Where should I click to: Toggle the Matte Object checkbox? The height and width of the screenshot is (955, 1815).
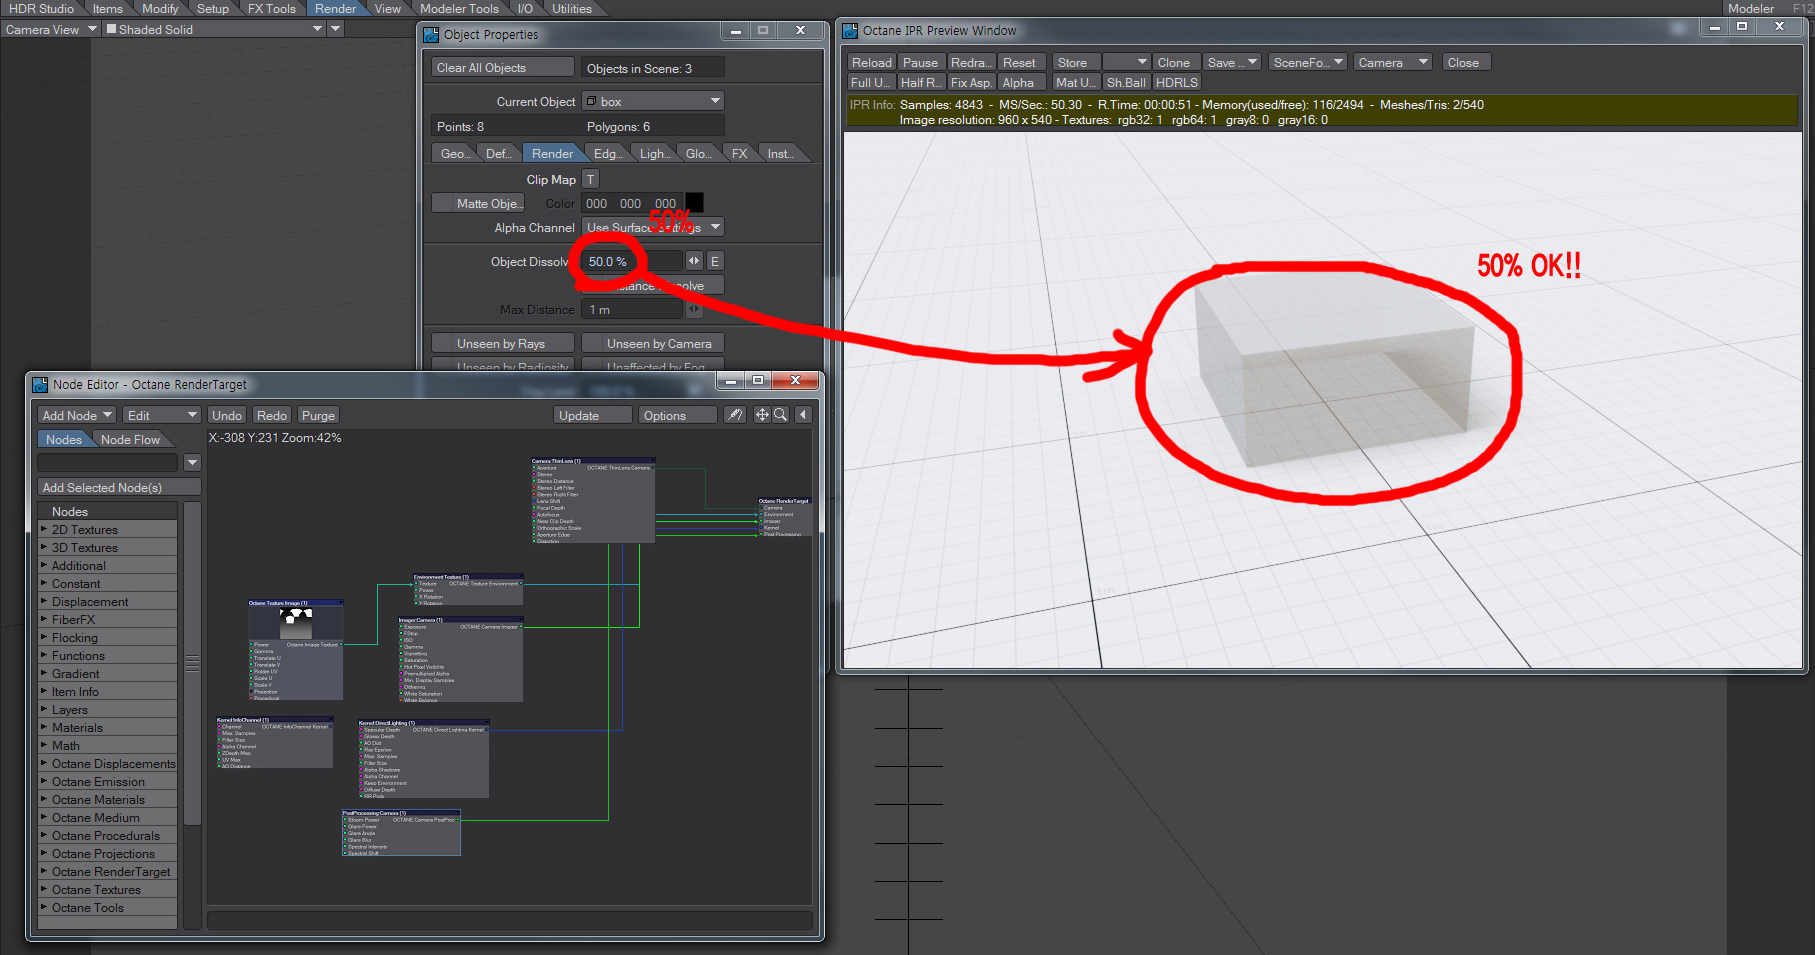pyautogui.click(x=478, y=203)
